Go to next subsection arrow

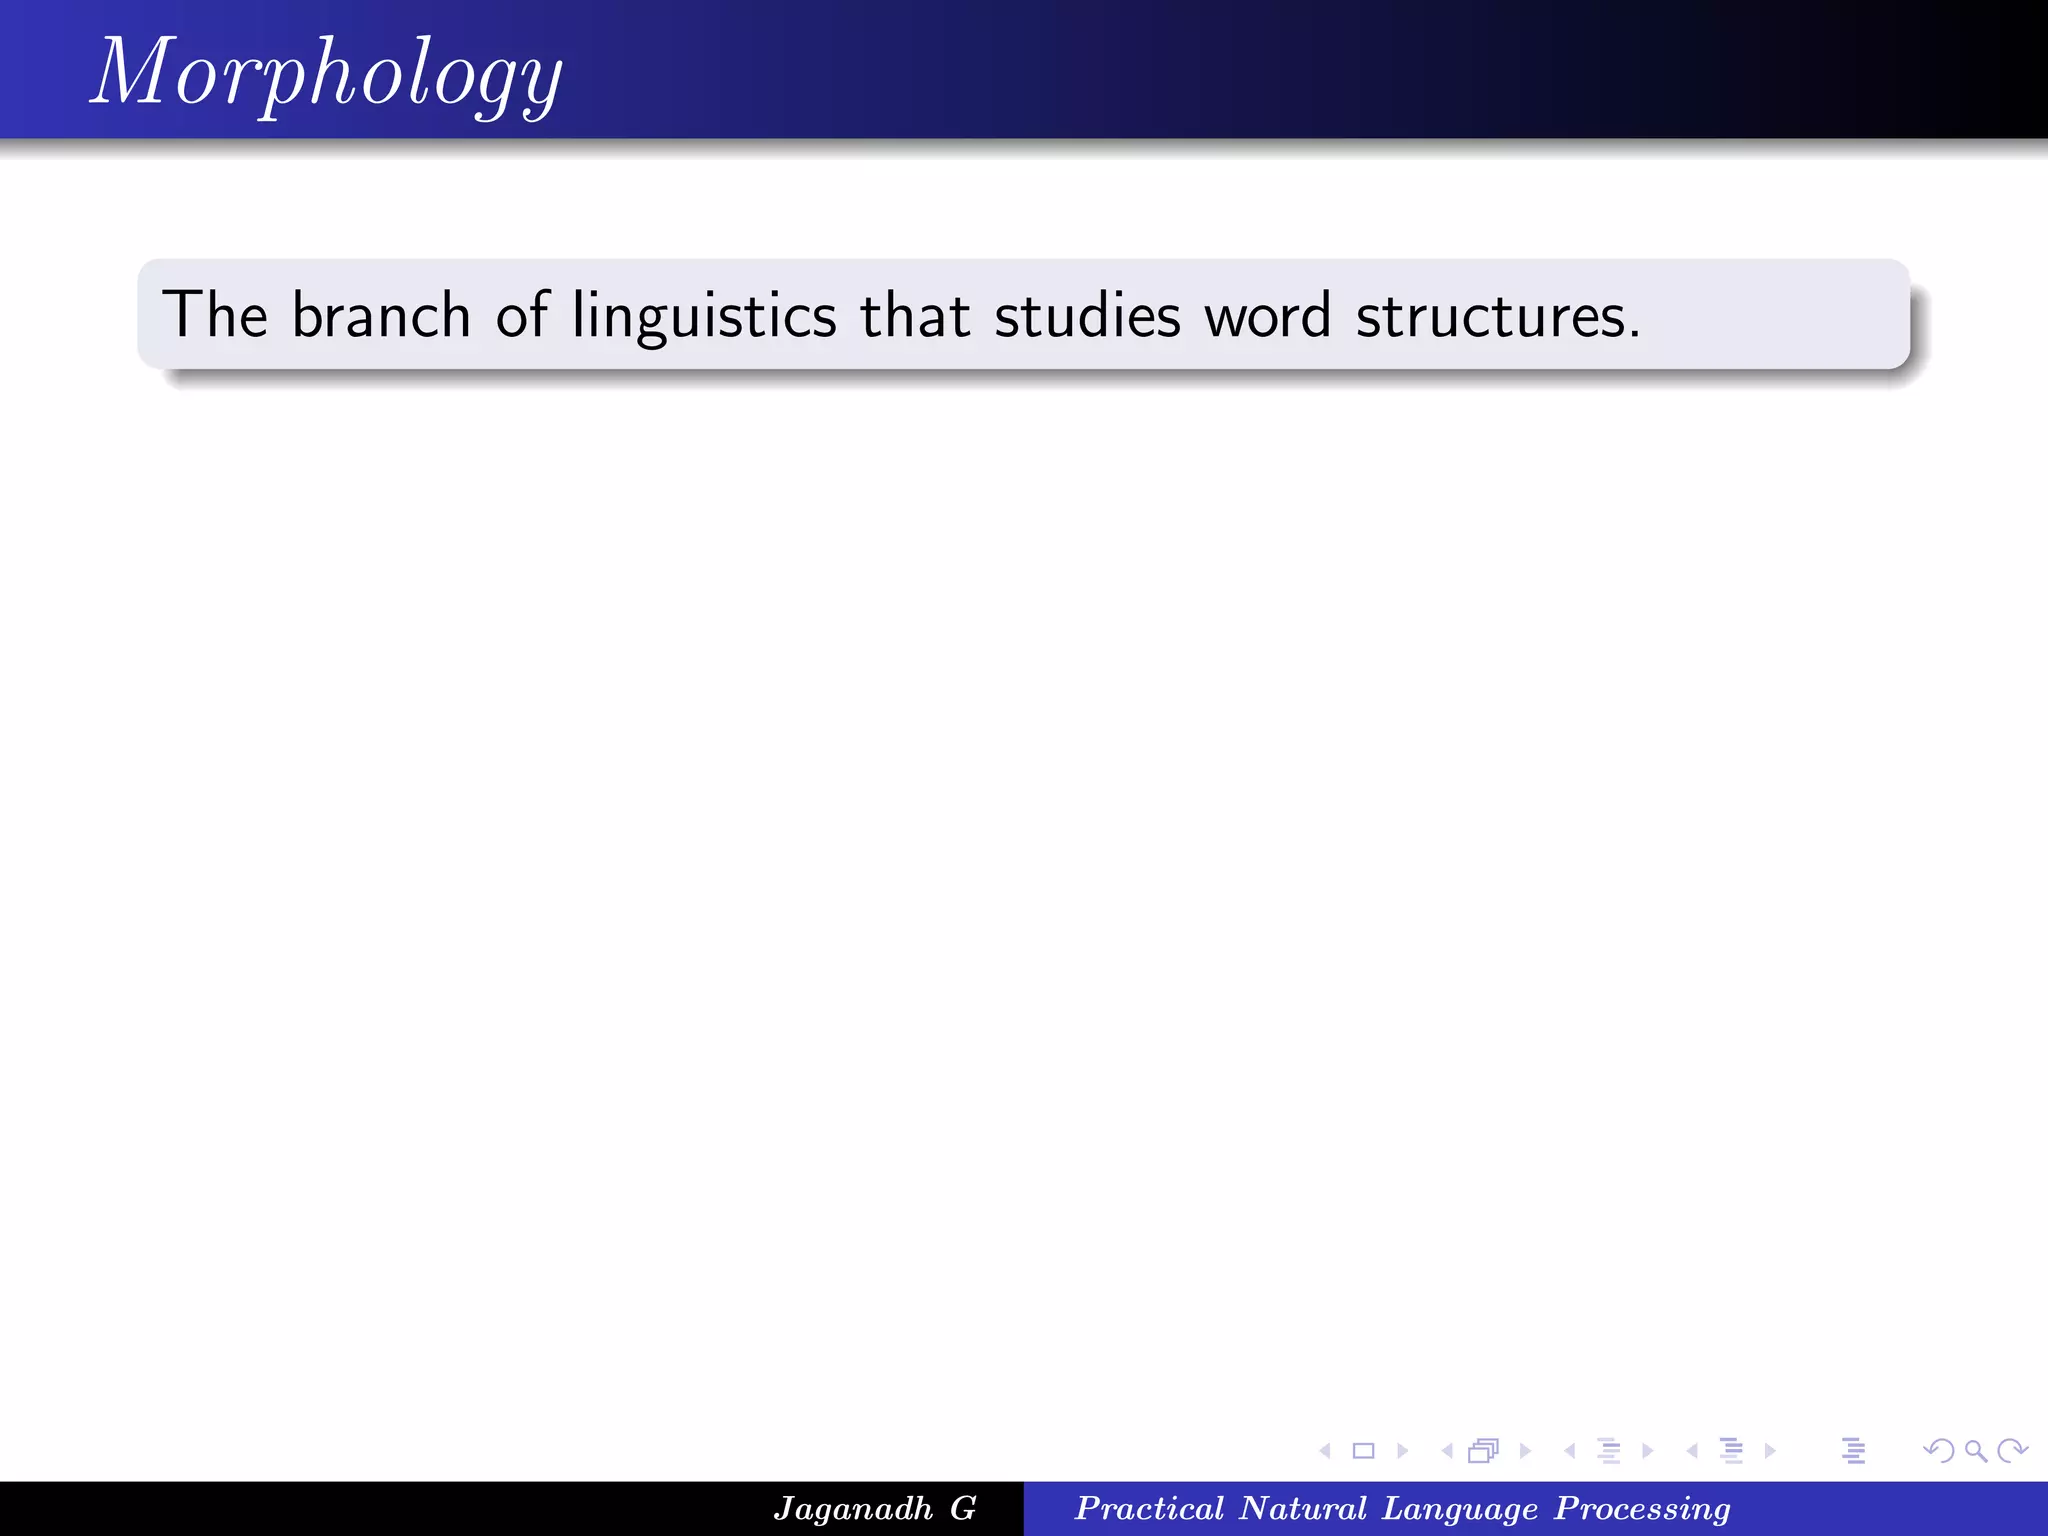1647,1450
